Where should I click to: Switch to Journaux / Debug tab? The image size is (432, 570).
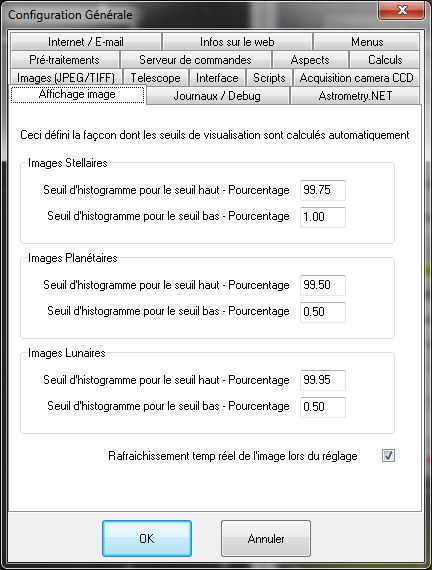pyautogui.click(x=217, y=96)
